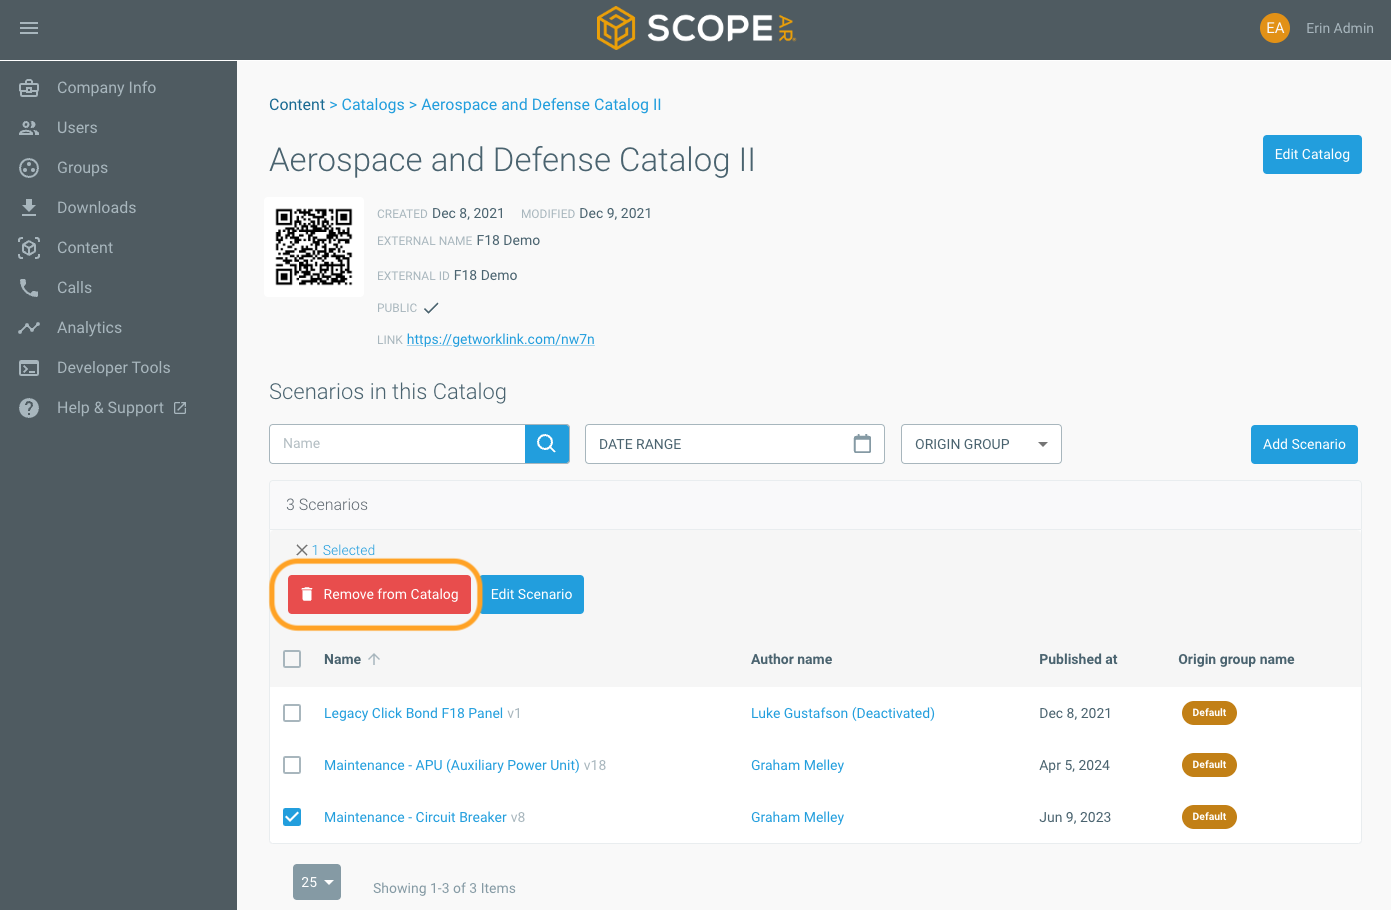1391x910 pixels.
Task: Click the Analytics chart icon
Action: click(x=29, y=328)
